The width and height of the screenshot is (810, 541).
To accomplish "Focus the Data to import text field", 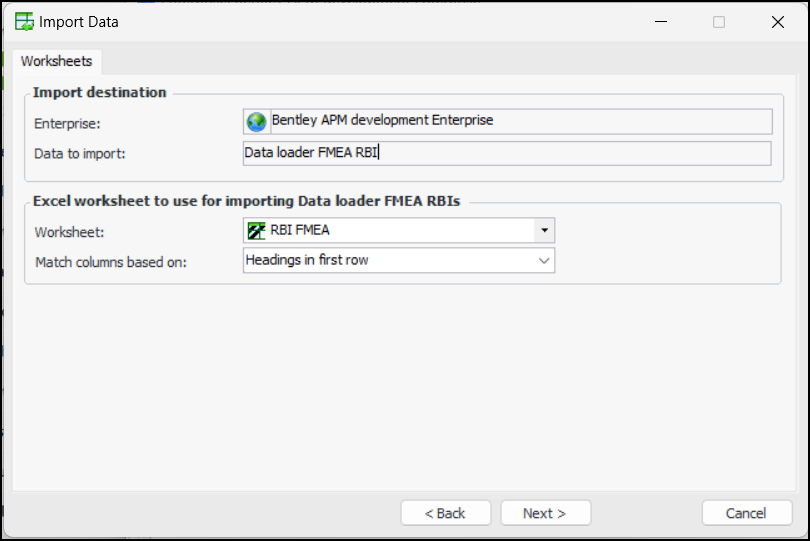I will pyautogui.click(x=507, y=153).
